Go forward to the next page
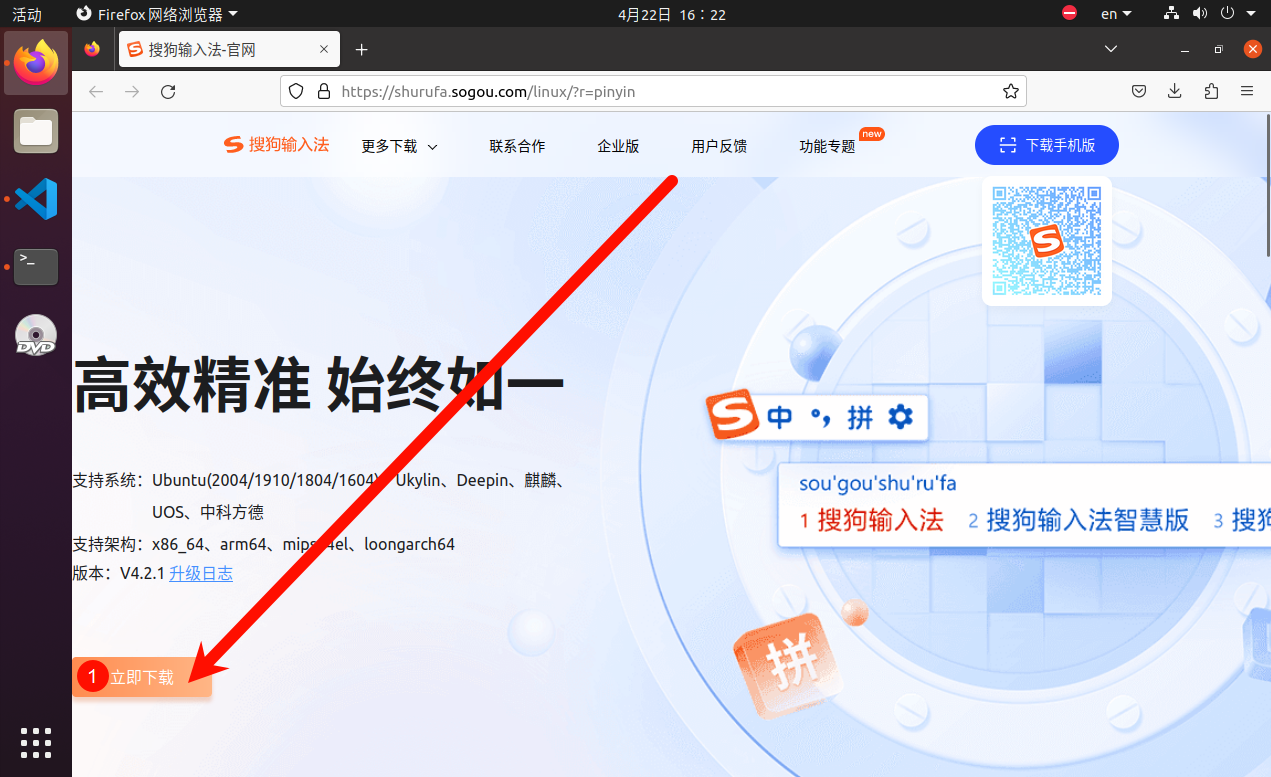This screenshot has height=777, width=1271. pos(132,92)
